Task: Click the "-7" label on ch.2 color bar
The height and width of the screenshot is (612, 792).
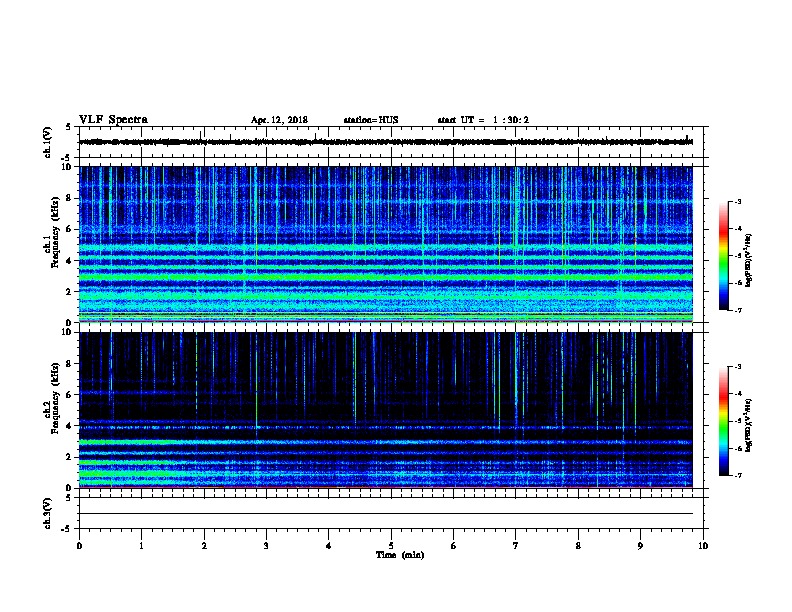Action: (737, 476)
